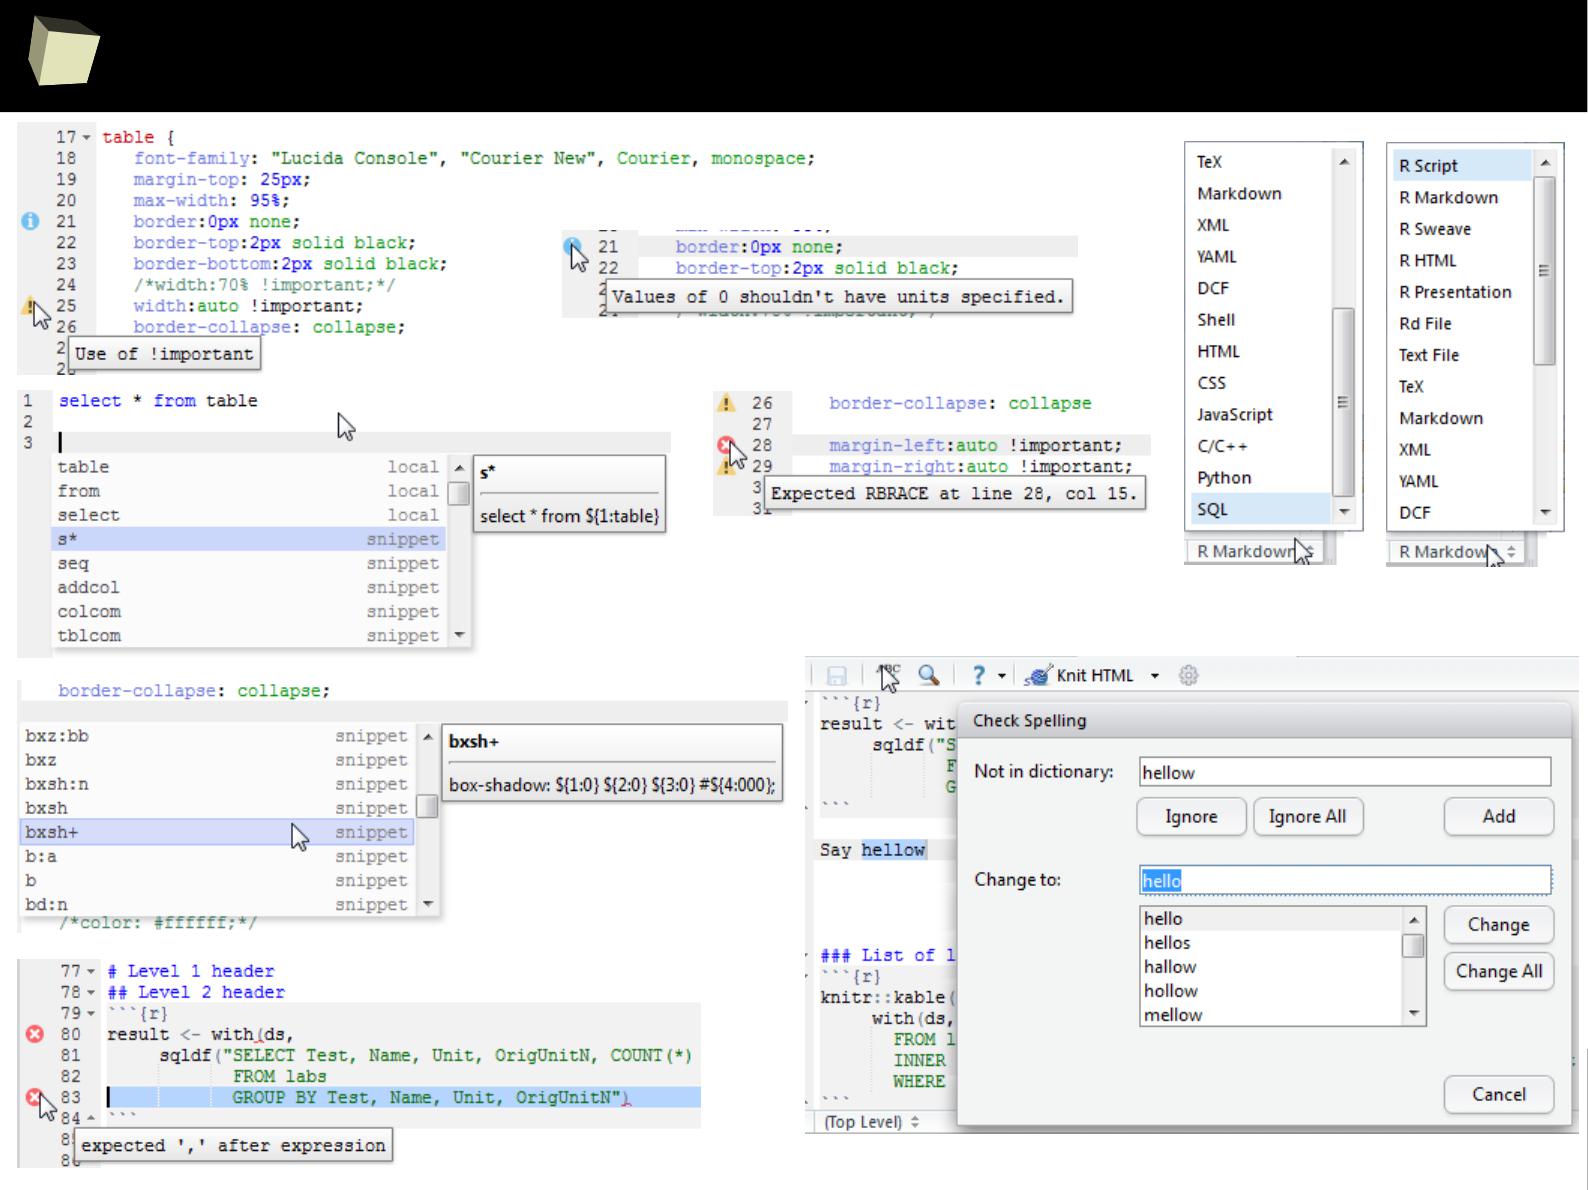
Task: Select Text File in the file type list
Action: click(1460, 355)
